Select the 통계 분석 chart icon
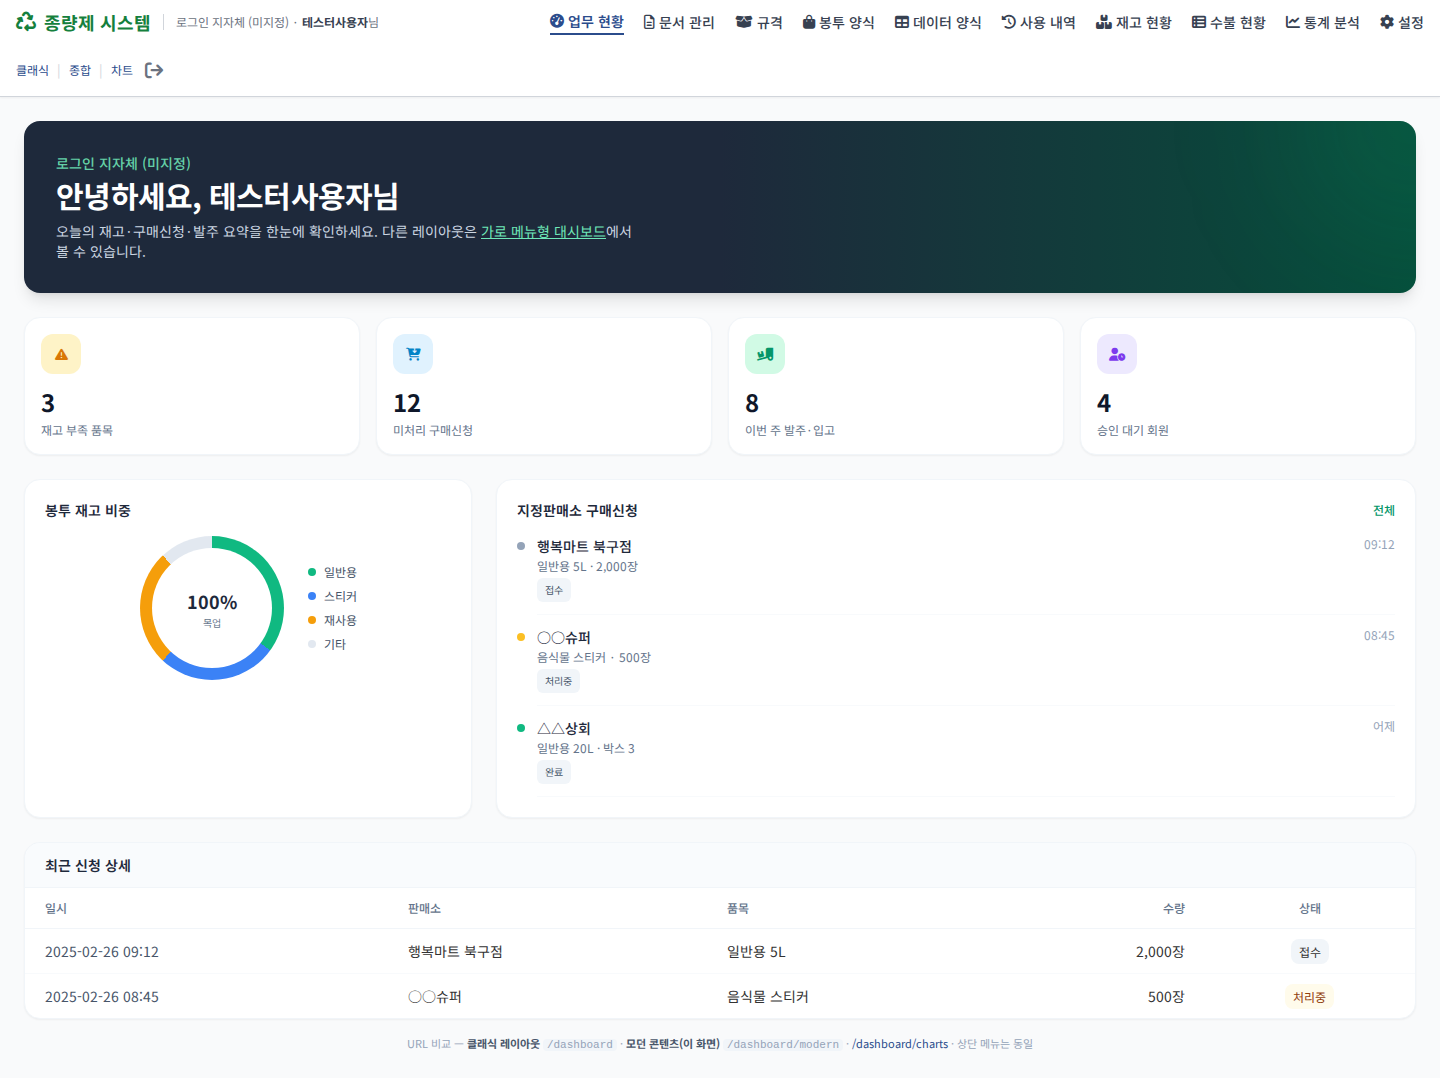This screenshot has width=1440, height=1078. (1294, 22)
